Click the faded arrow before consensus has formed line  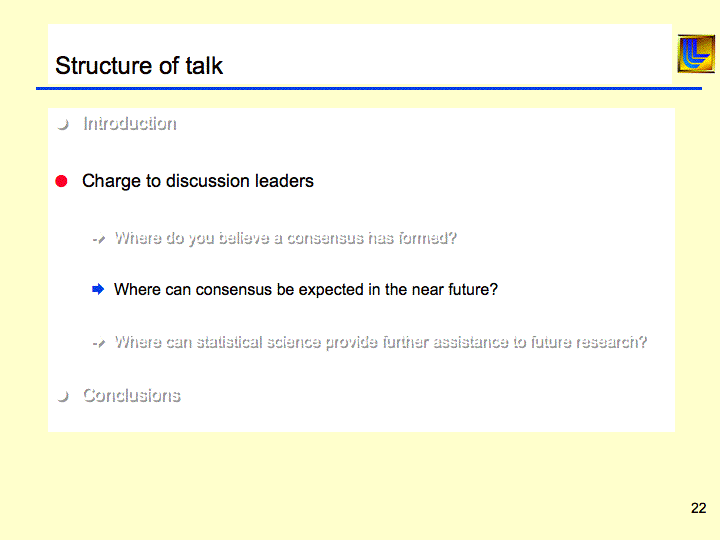tap(98, 240)
